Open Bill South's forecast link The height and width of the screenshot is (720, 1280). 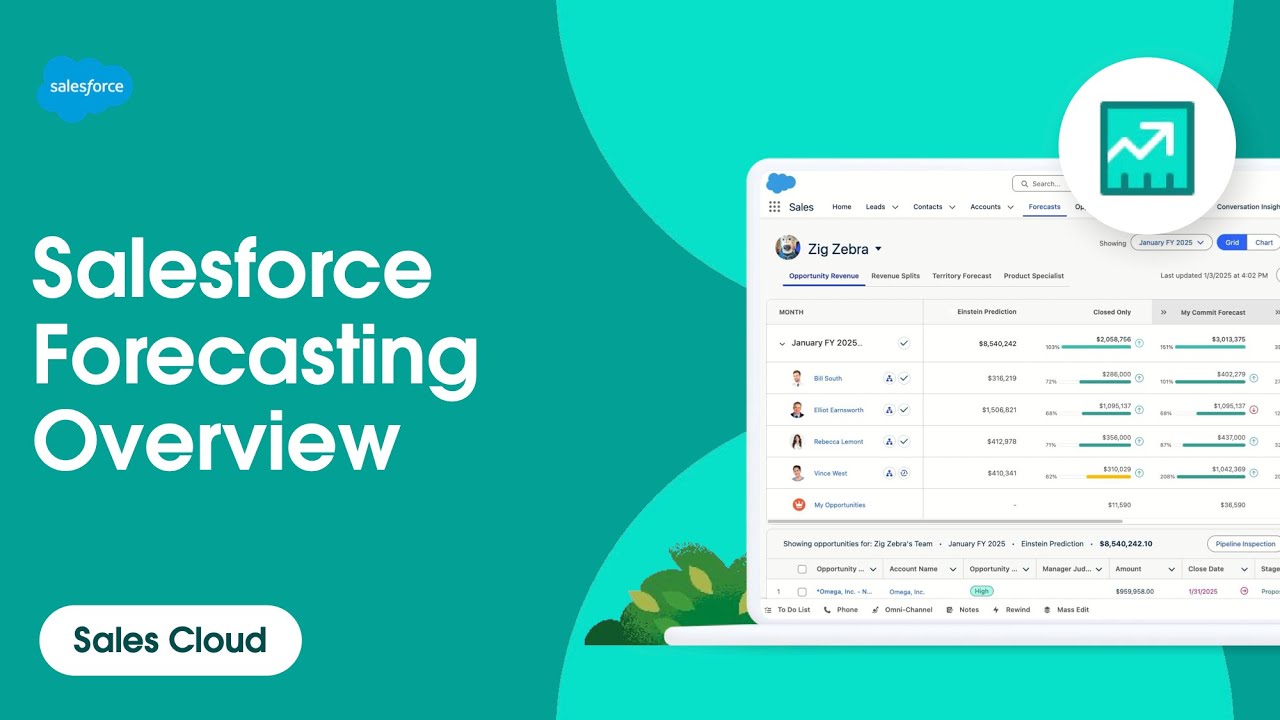coord(828,379)
